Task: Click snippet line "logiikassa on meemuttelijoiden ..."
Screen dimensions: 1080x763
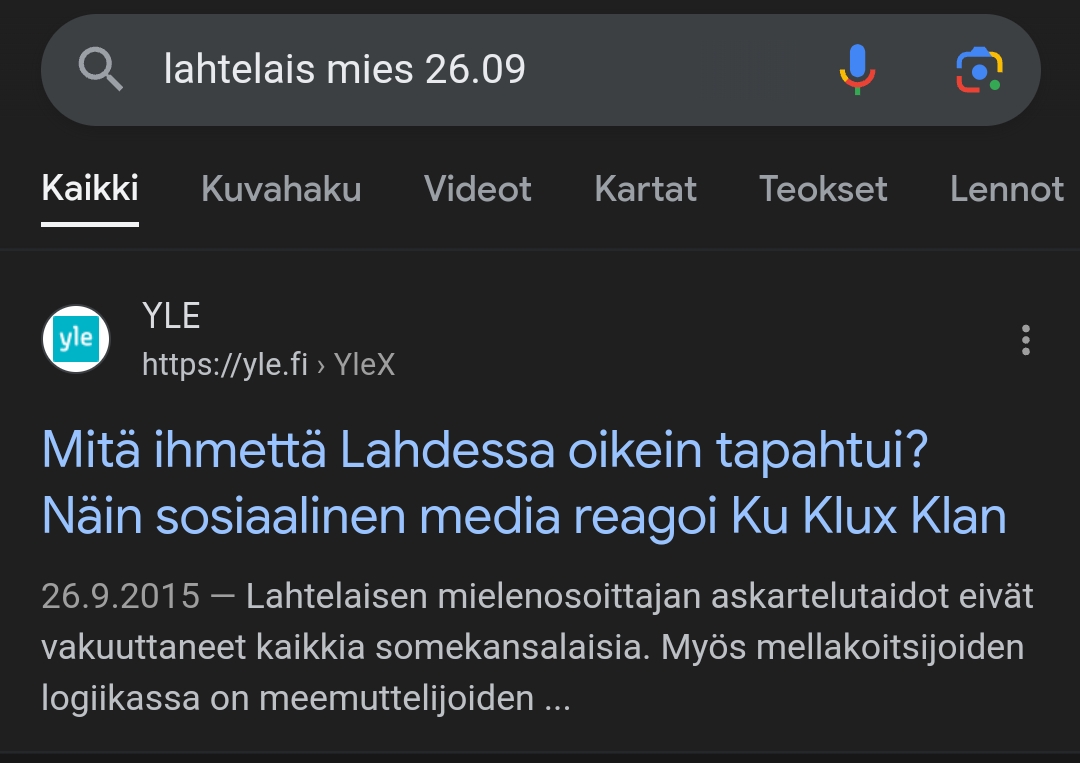Action: pos(306,698)
